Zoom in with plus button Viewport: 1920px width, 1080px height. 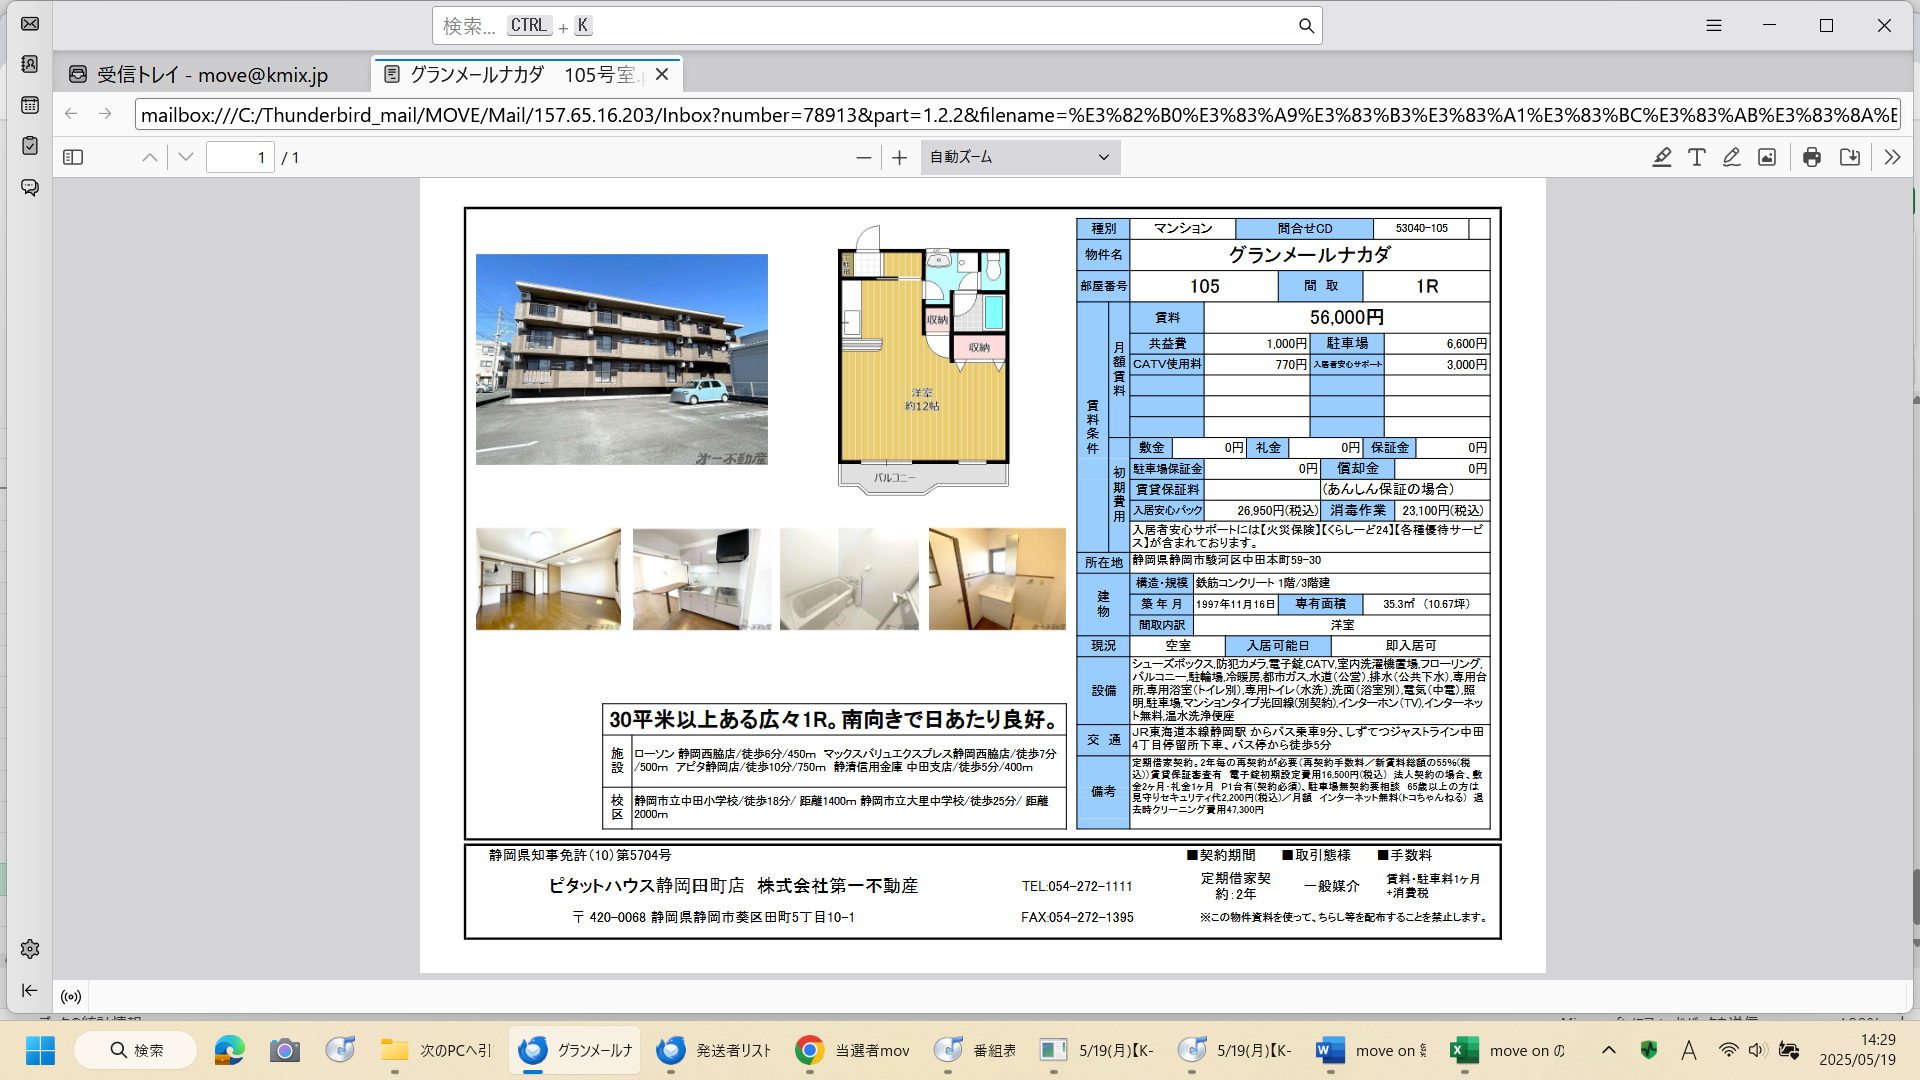[x=899, y=157]
